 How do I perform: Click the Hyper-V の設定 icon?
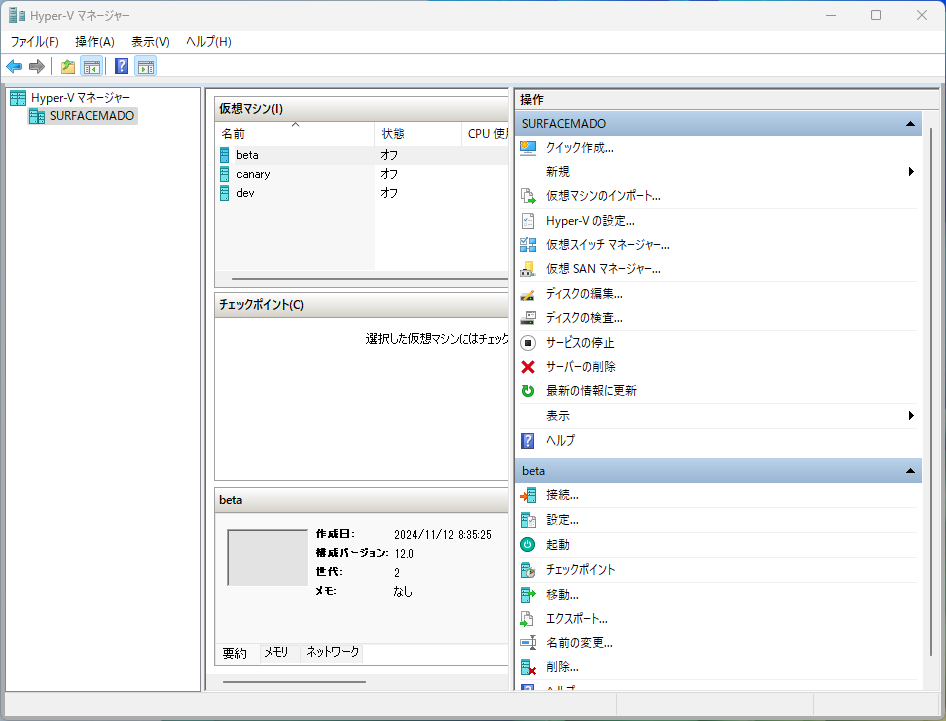(528, 221)
